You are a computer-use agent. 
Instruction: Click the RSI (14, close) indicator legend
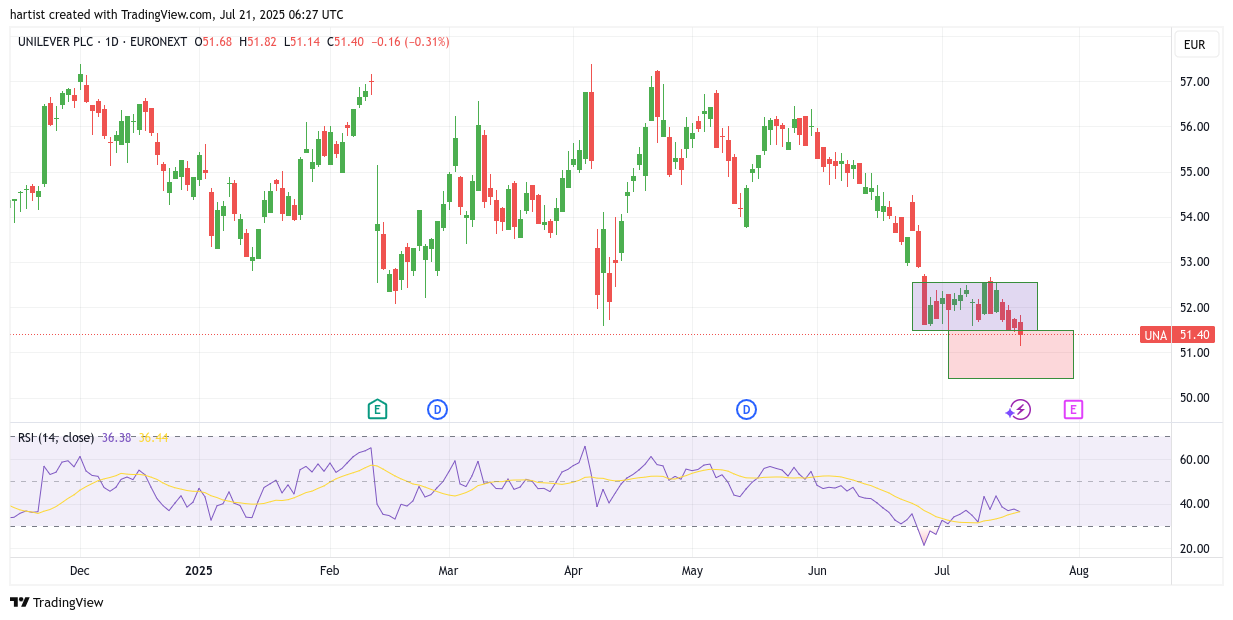(x=56, y=437)
